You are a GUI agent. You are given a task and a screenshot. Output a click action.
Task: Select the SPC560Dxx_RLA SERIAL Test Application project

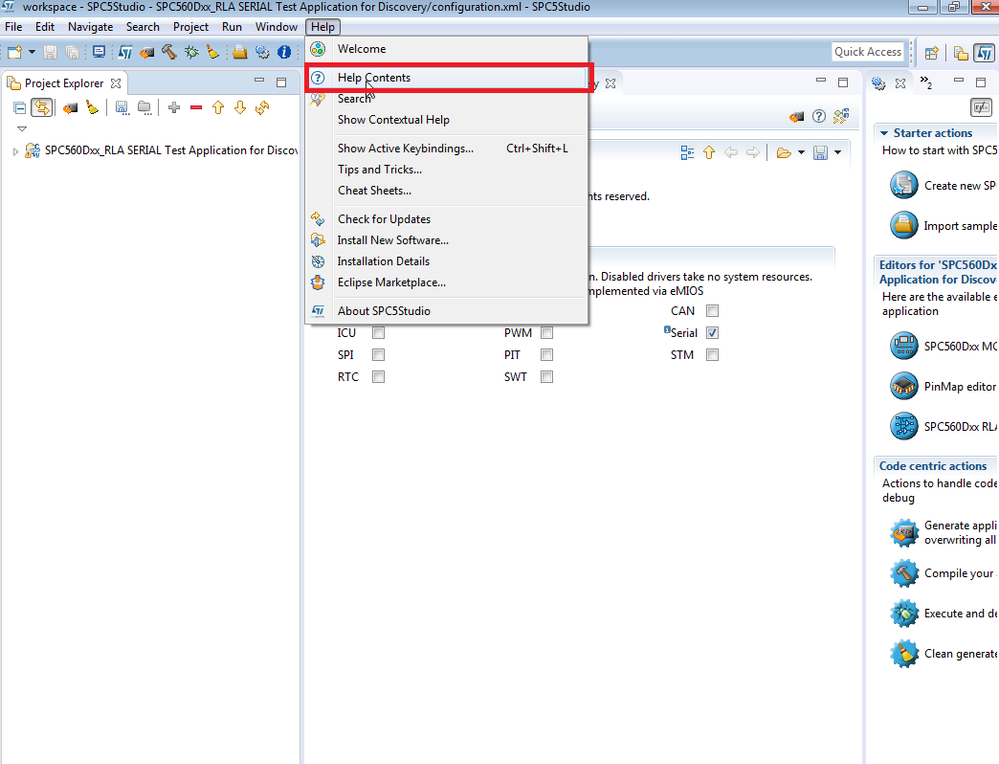tap(171, 150)
